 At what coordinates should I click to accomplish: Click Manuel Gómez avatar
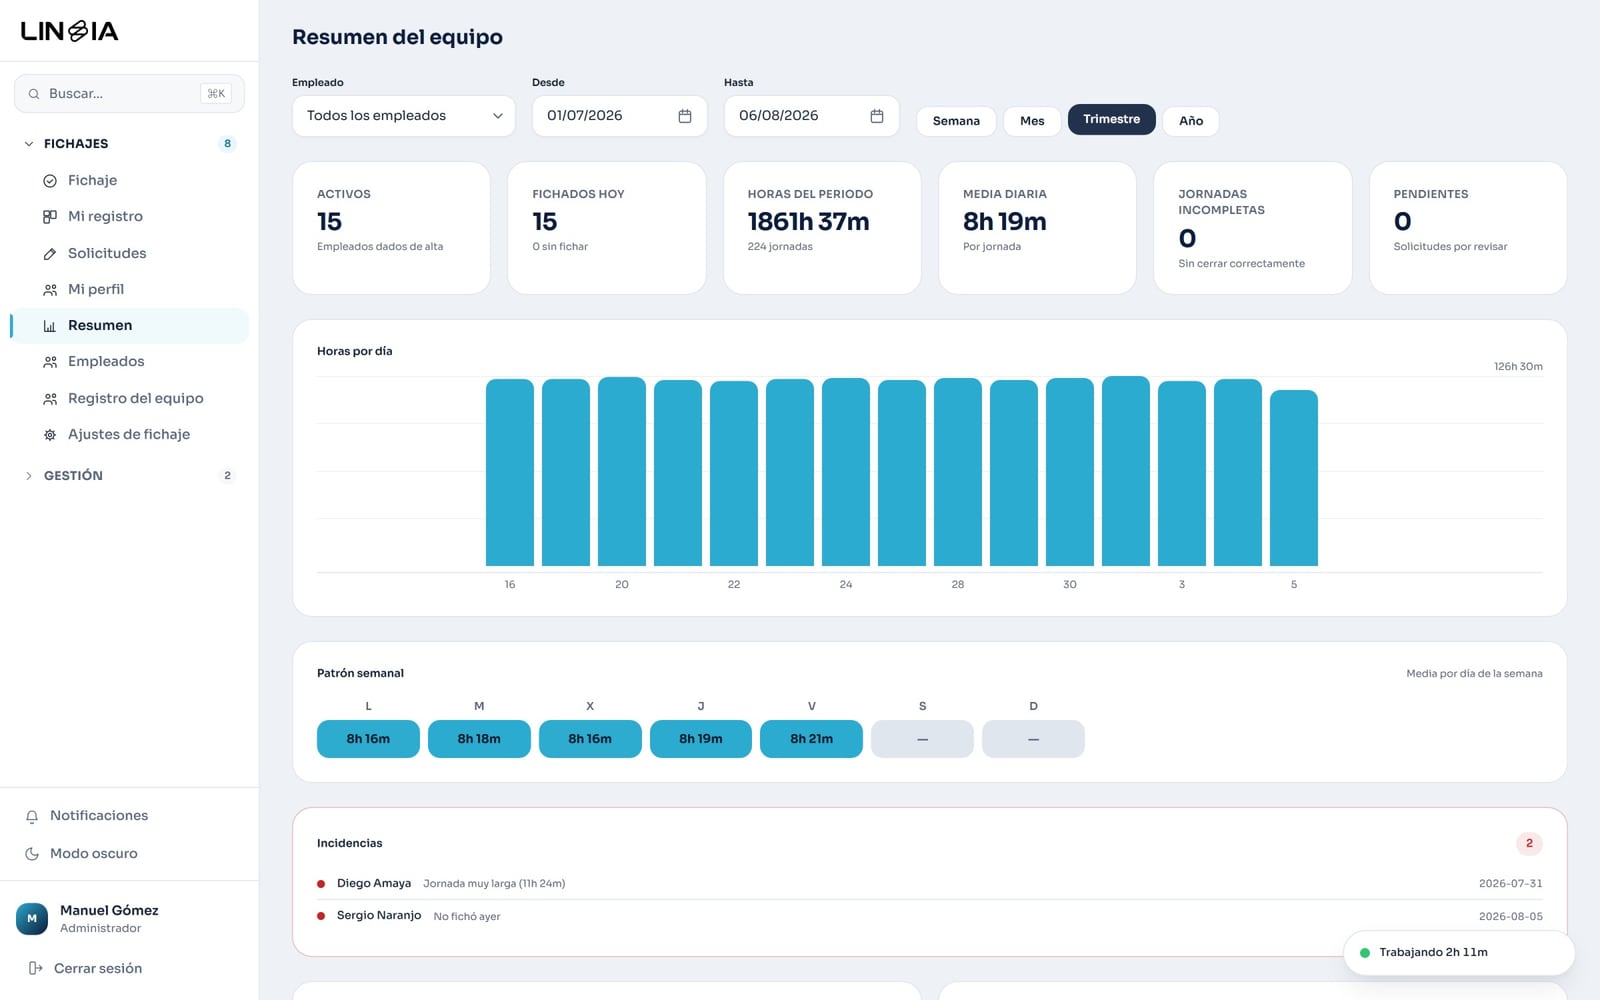(32, 918)
